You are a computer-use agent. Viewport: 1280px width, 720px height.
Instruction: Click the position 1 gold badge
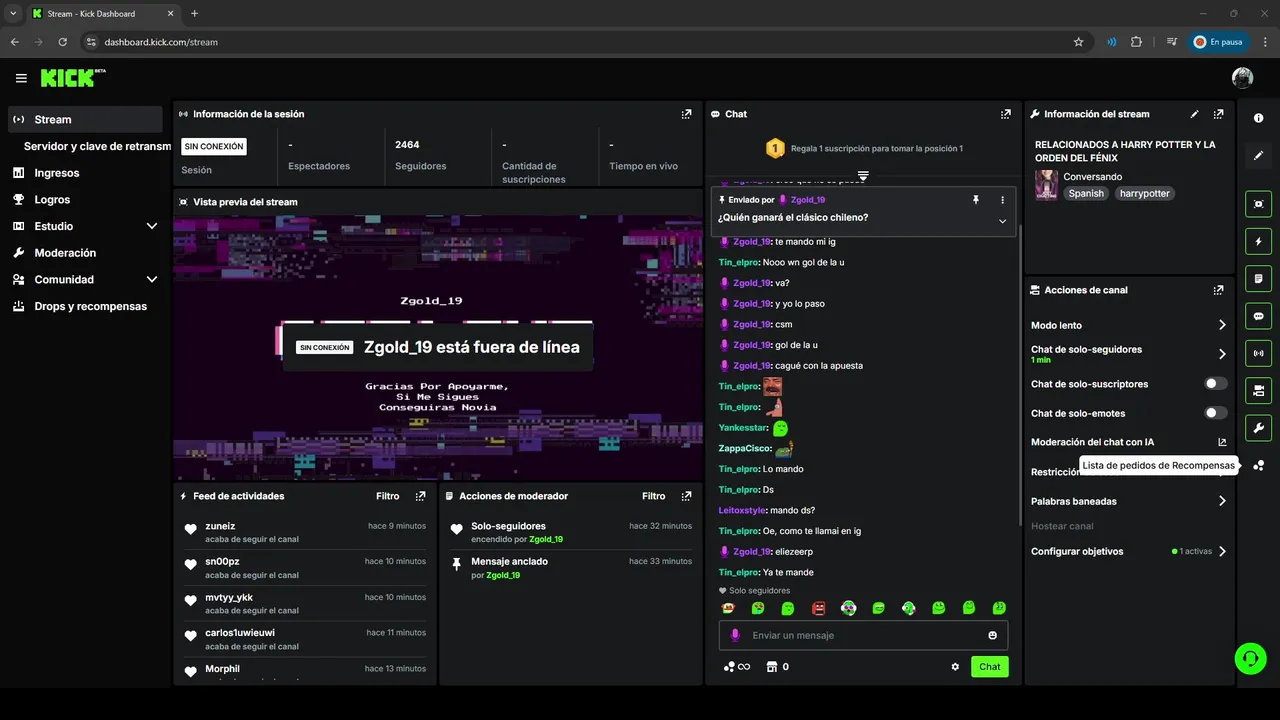[774, 149]
